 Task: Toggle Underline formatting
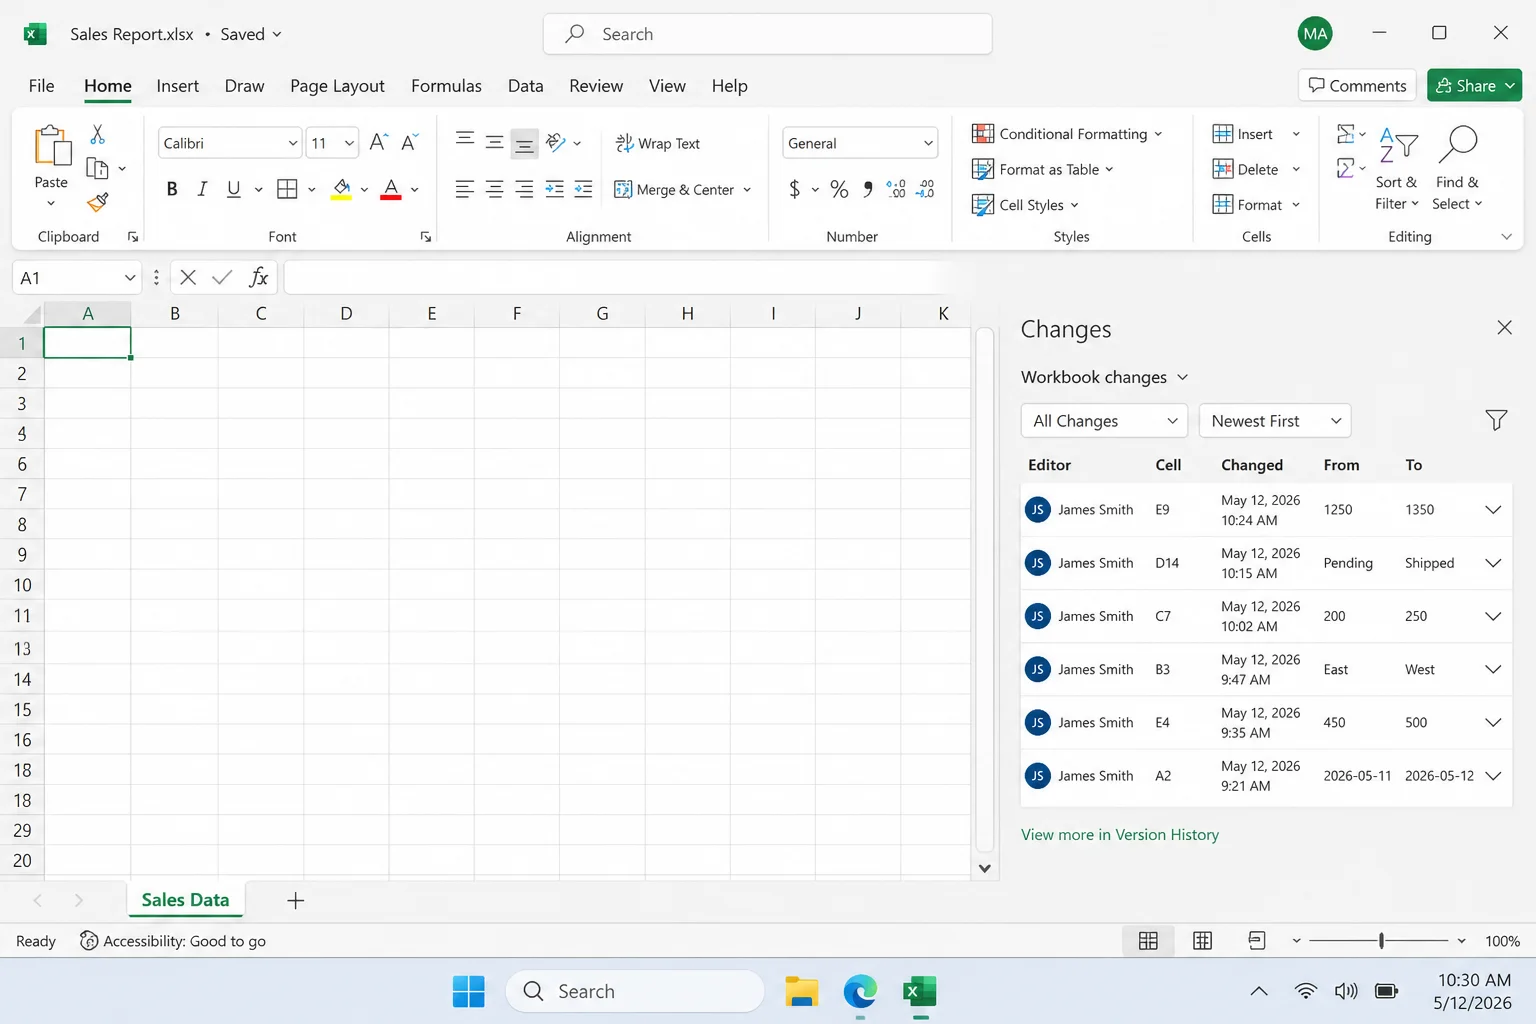point(233,189)
